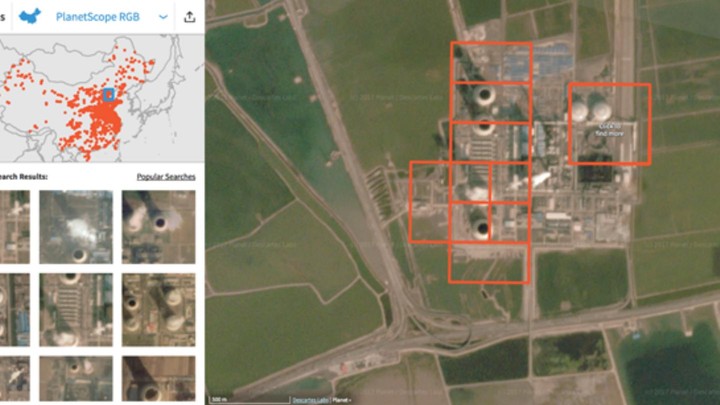Click the 500 m scale bar label
720x405 pixels.
220,399
